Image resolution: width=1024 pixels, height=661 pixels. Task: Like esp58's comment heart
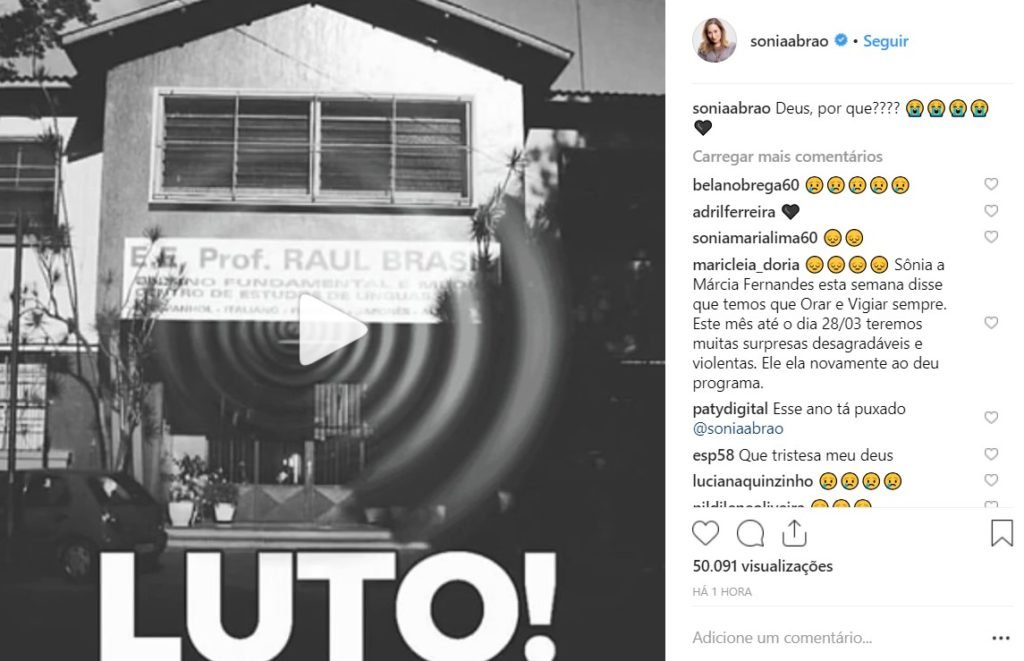pyautogui.click(x=991, y=454)
